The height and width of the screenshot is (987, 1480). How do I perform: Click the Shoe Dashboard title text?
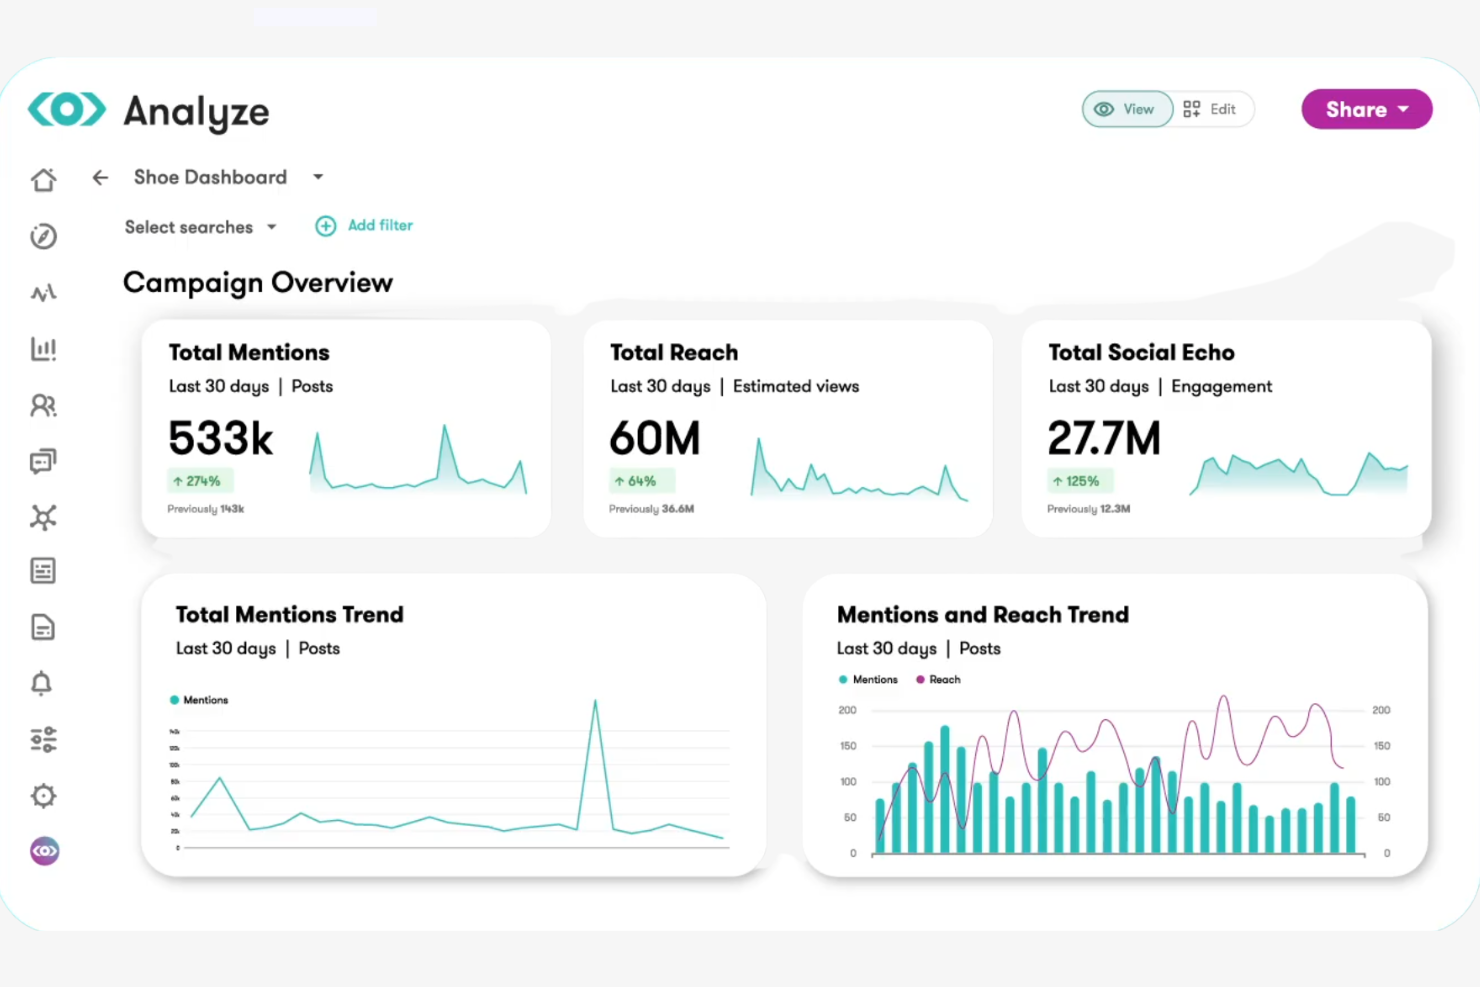coord(210,177)
